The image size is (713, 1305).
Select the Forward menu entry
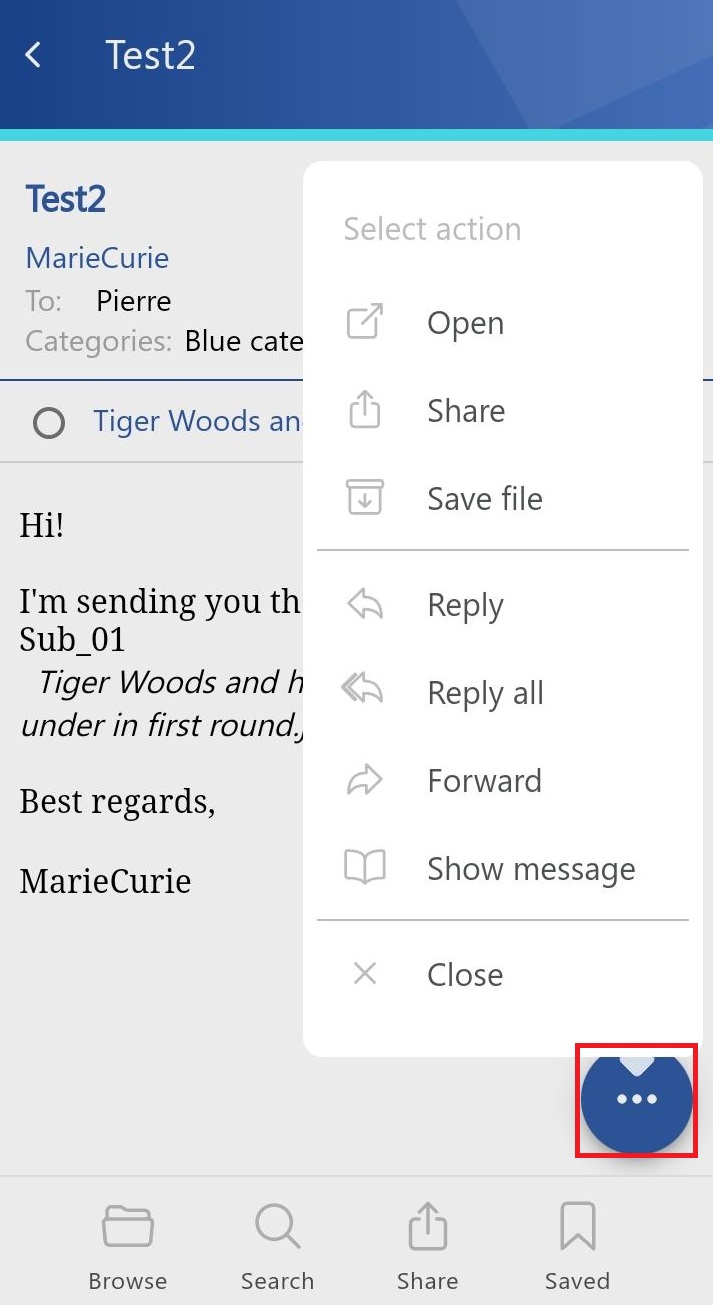(x=484, y=780)
